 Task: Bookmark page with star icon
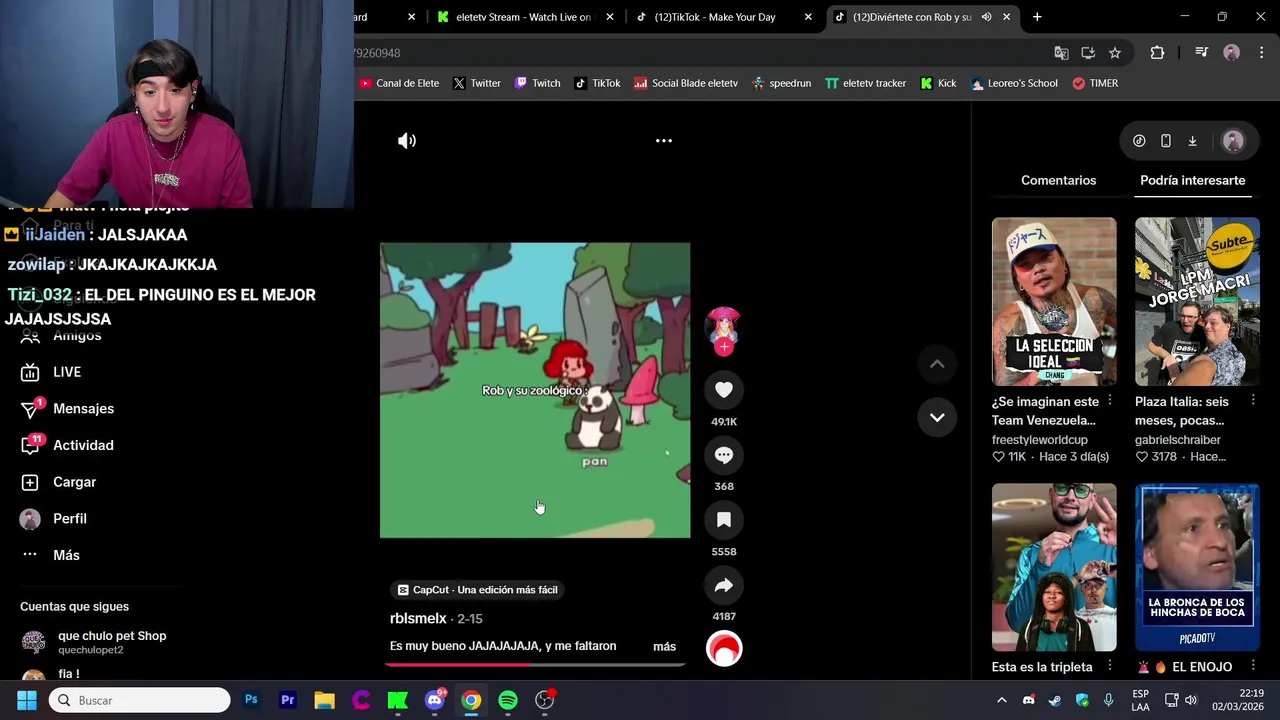1115,53
